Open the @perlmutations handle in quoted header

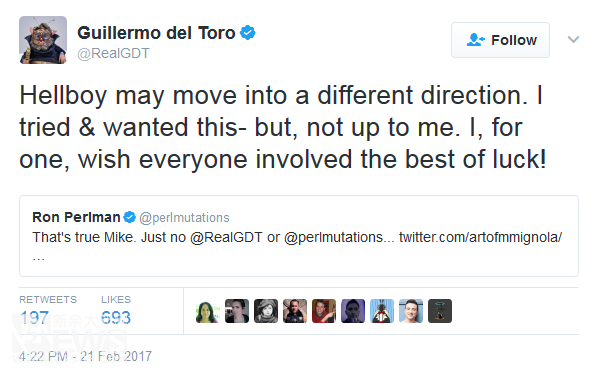pos(184,218)
